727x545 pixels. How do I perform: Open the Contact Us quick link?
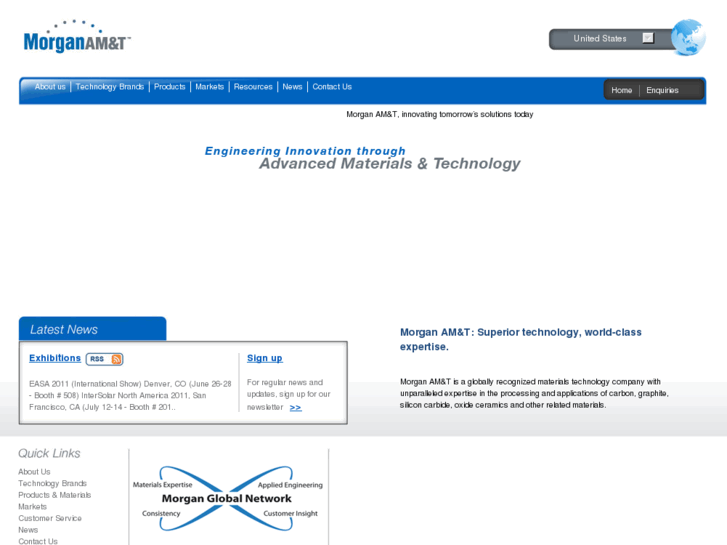(38, 541)
